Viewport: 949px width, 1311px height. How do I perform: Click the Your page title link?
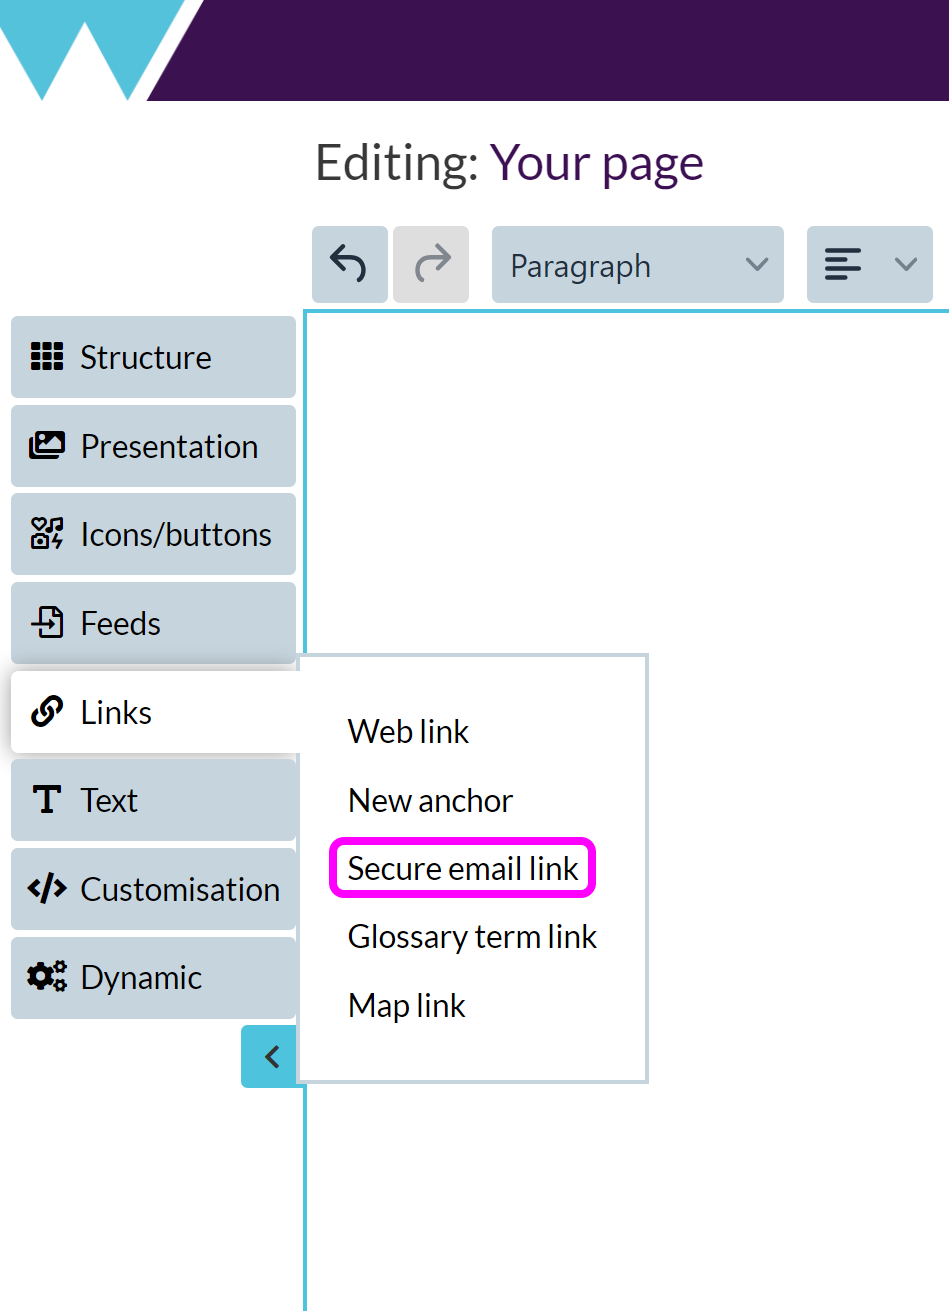(596, 163)
